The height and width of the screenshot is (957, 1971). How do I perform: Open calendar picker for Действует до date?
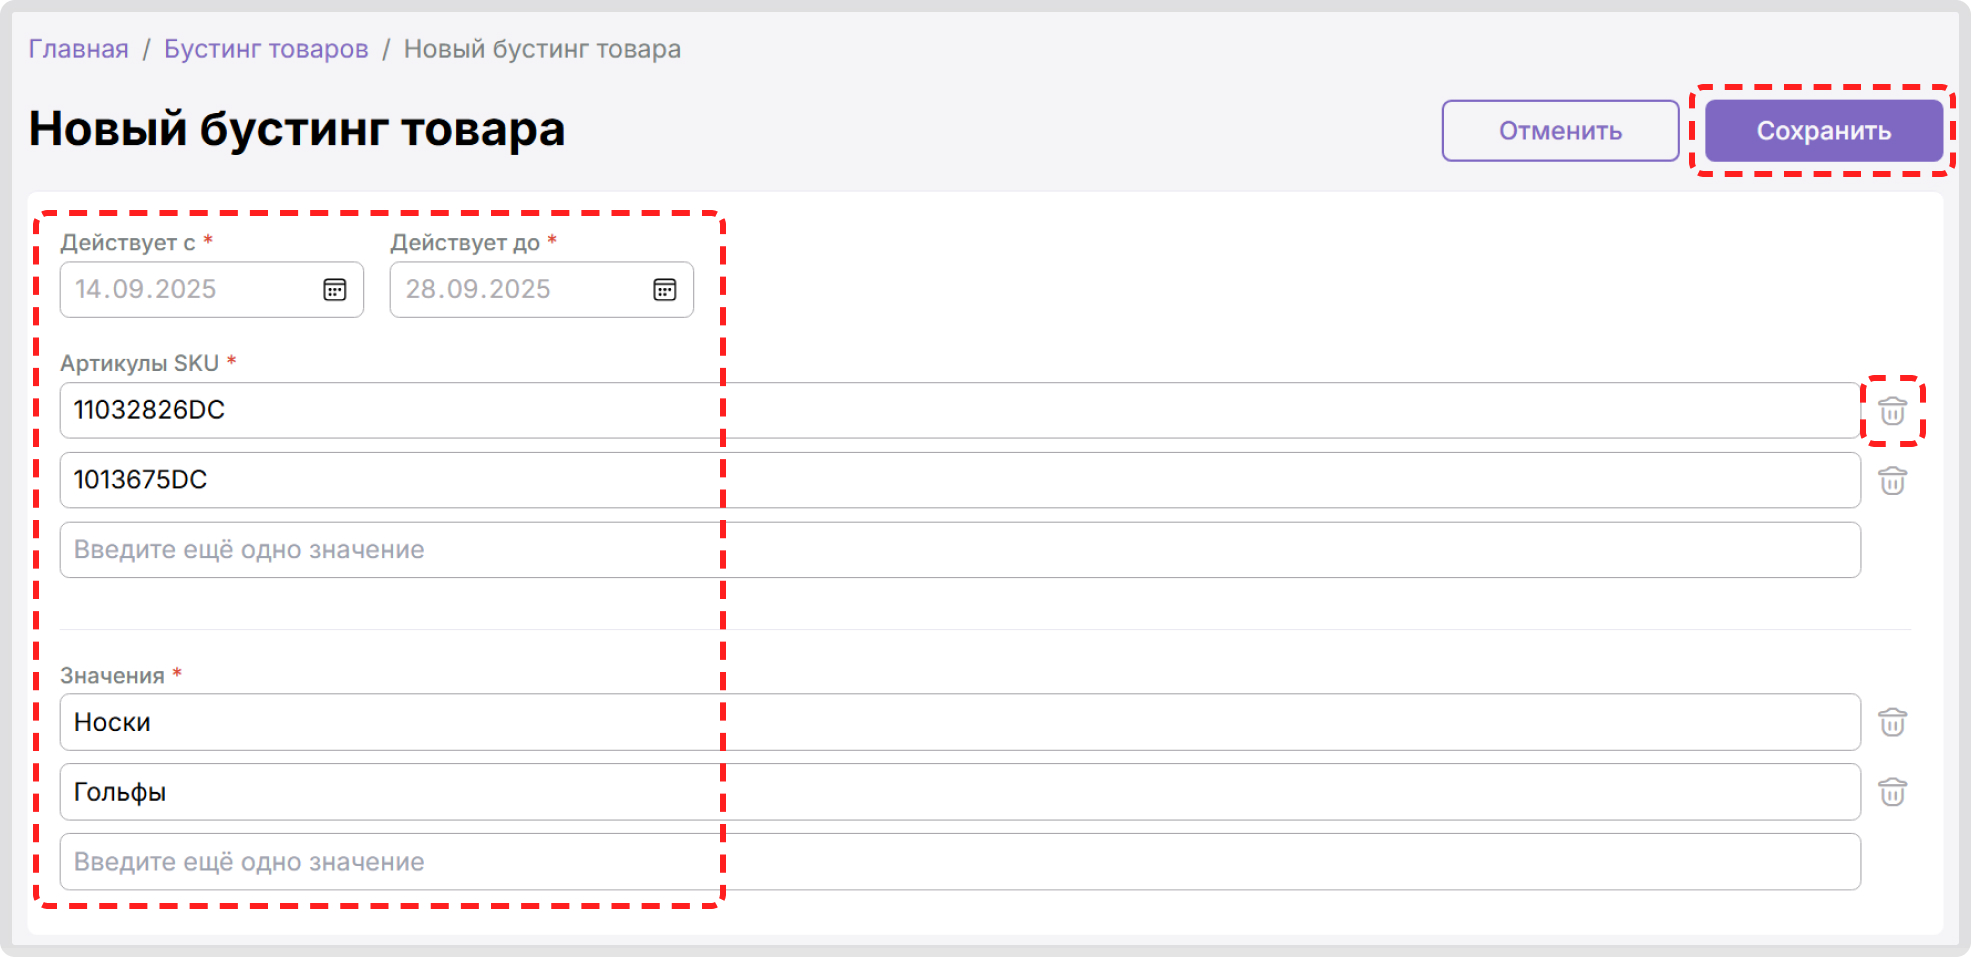tap(664, 290)
